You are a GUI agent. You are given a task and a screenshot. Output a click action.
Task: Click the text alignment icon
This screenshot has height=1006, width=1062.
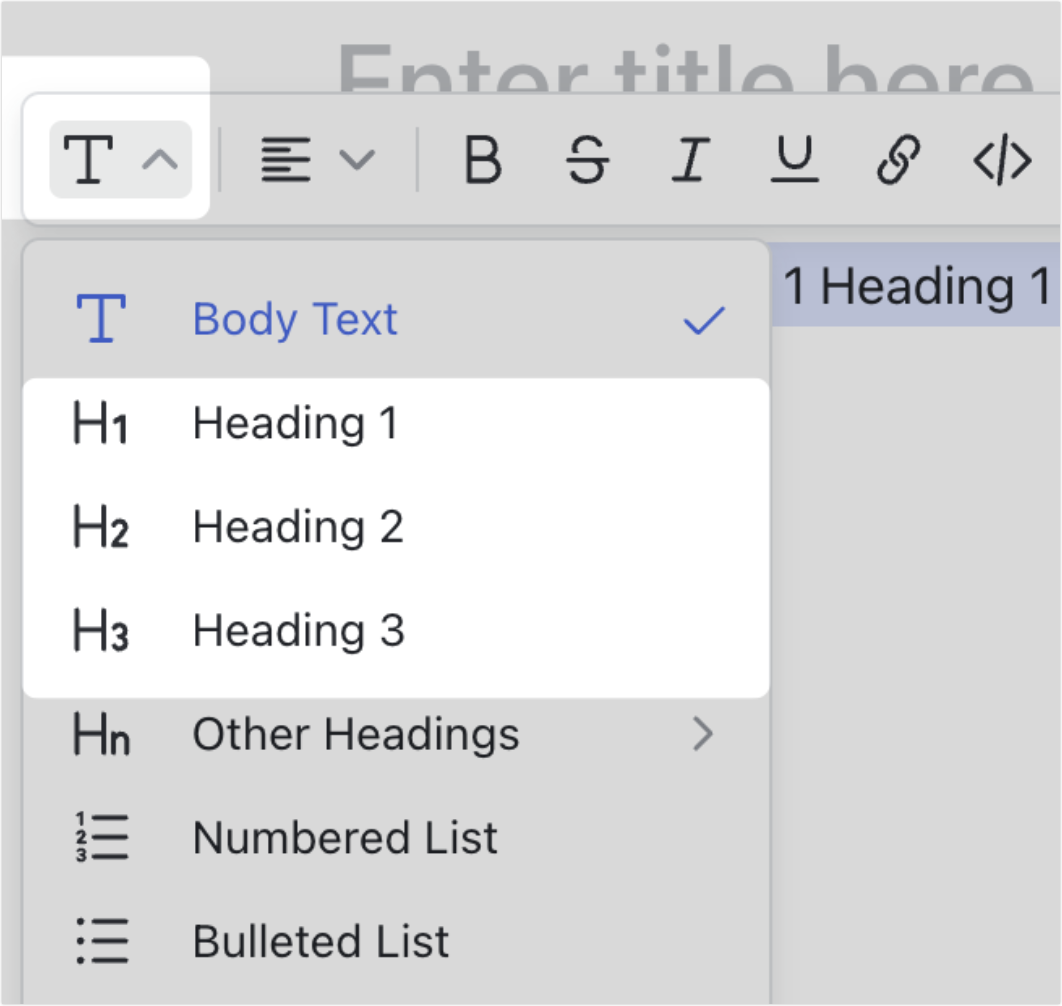coord(285,158)
